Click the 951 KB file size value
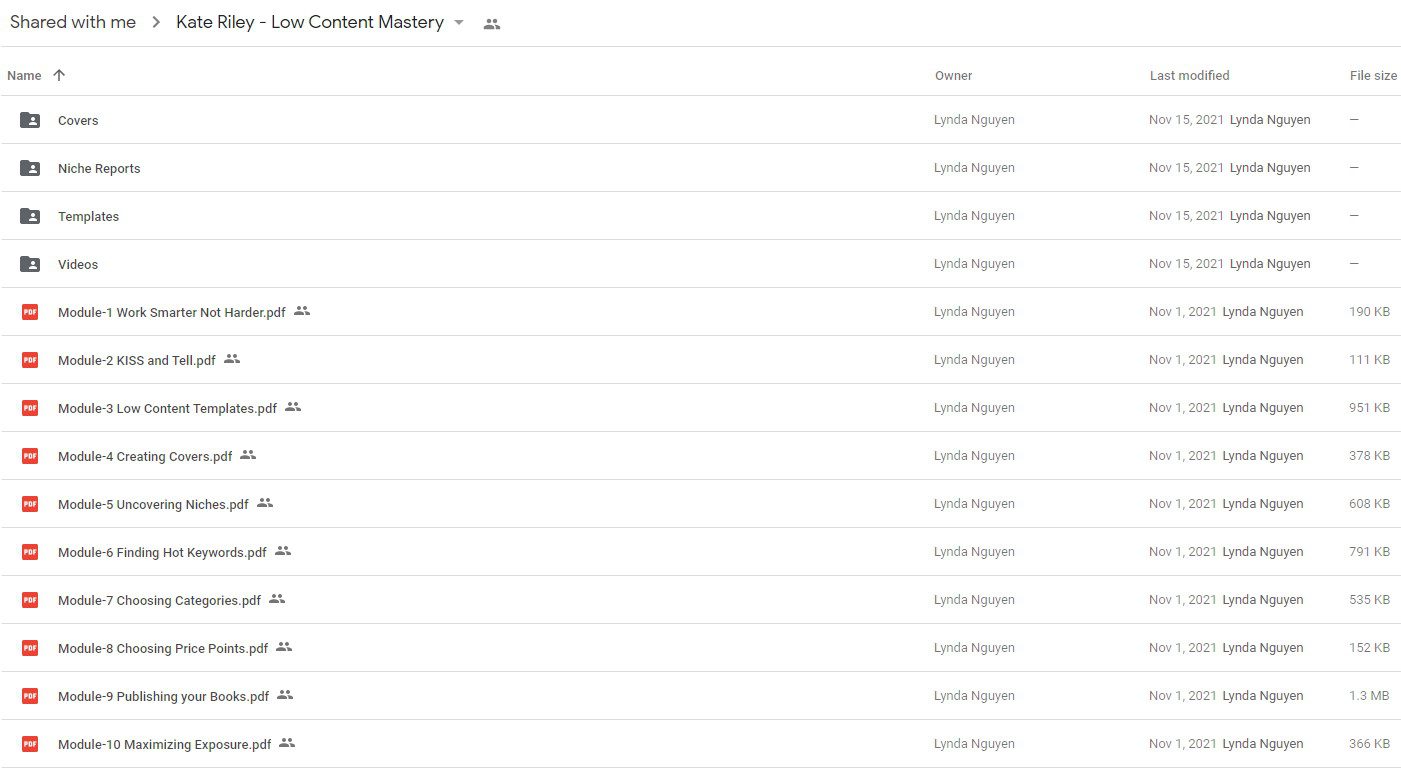This screenshot has width=1401, height=773. click(x=1369, y=408)
